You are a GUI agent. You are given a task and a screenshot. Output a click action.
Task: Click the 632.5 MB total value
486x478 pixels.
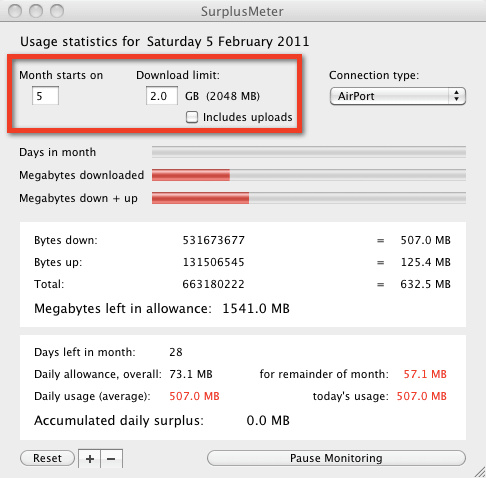tap(425, 284)
